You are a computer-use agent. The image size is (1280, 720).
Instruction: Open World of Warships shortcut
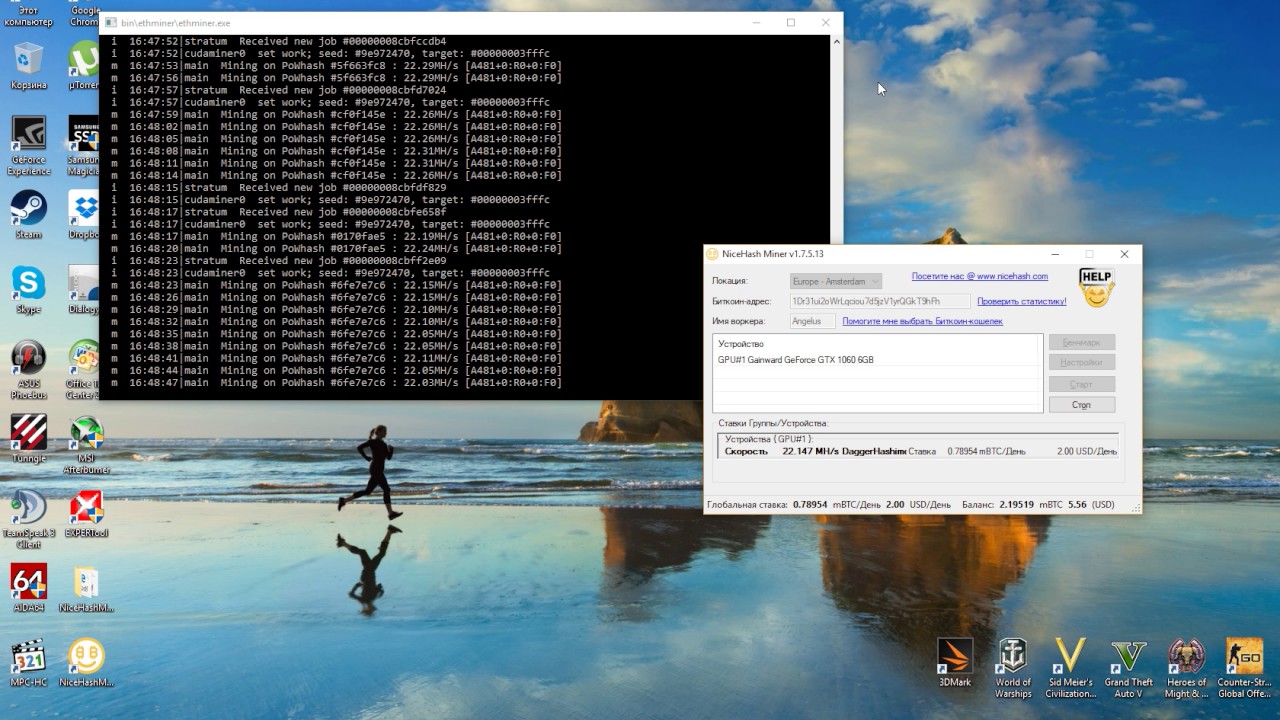(x=1013, y=668)
